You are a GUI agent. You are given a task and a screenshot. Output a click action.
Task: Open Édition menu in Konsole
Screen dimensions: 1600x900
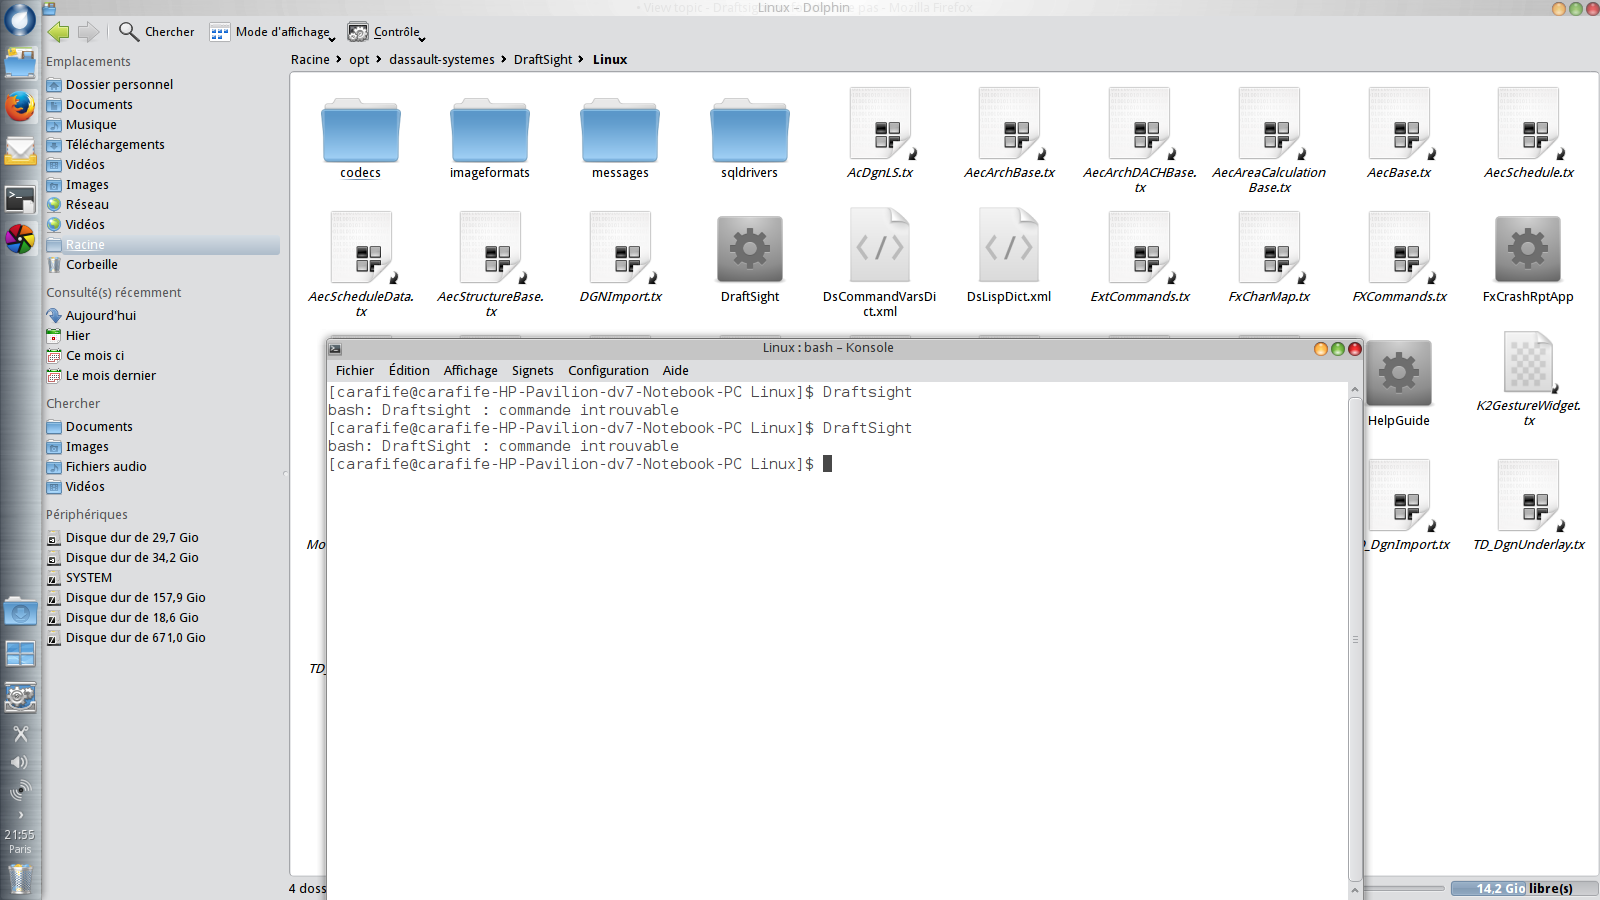tap(409, 371)
